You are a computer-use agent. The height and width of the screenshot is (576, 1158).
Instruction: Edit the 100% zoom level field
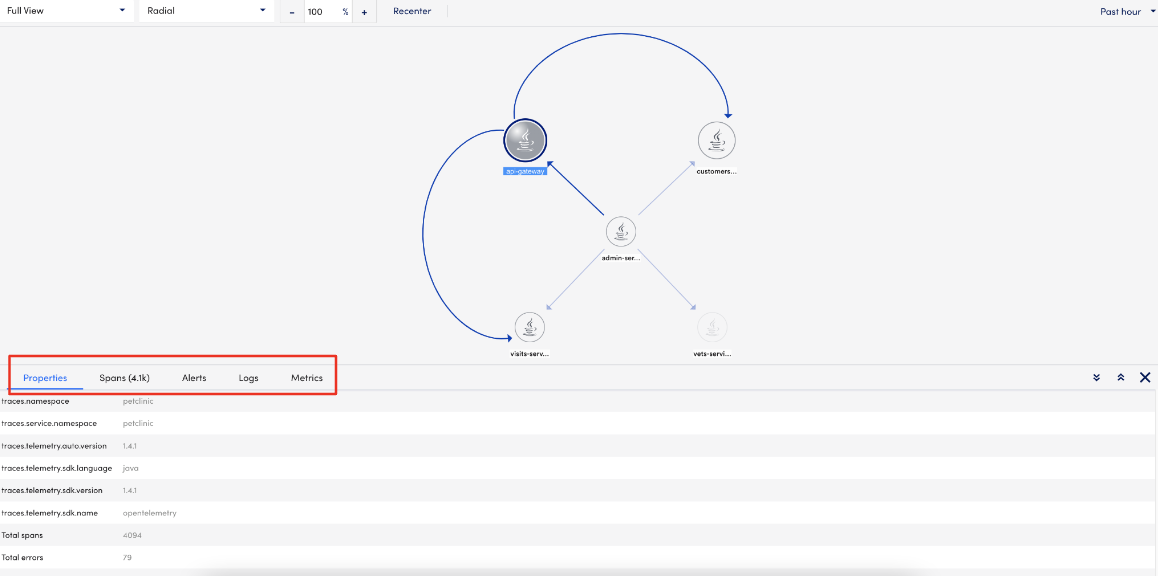click(x=326, y=12)
